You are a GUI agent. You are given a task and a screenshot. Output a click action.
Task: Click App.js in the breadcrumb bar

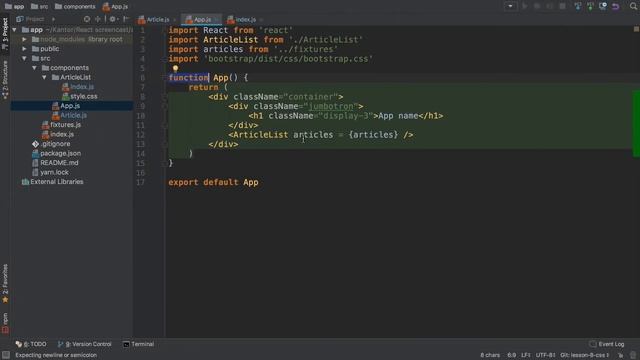(x=115, y=7)
